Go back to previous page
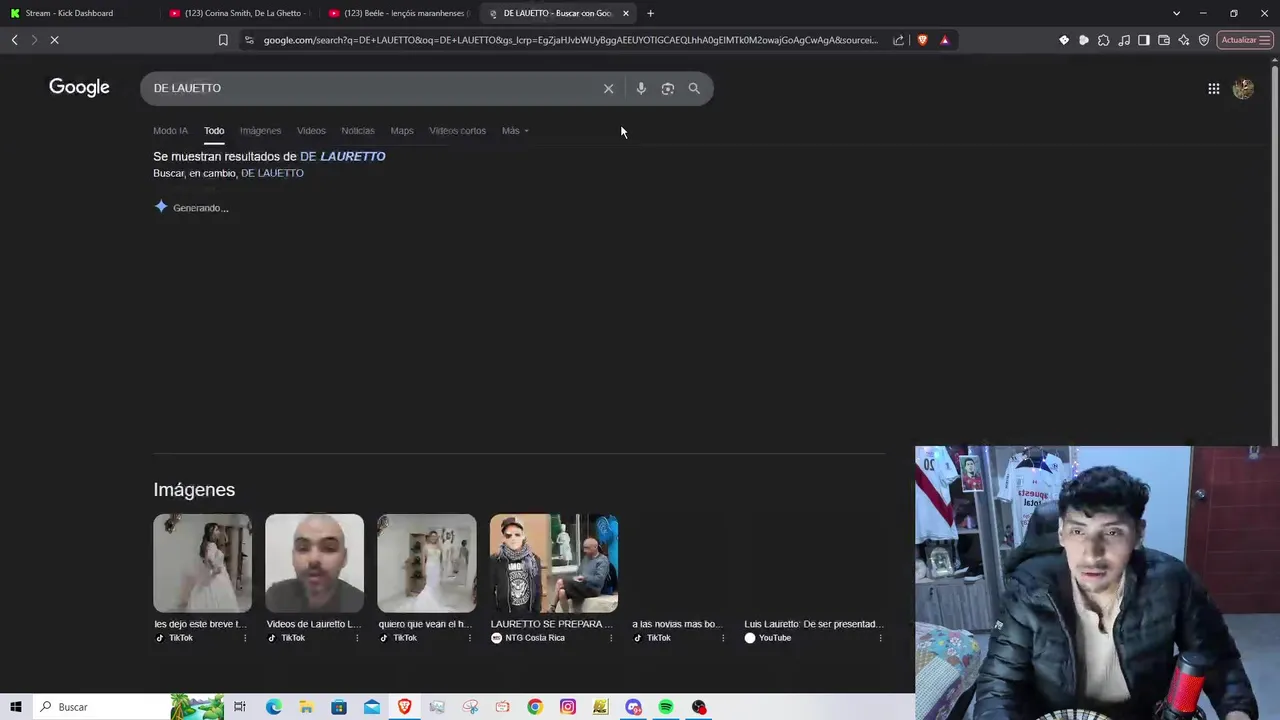This screenshot has height=720, width=1280. (x=14, y=40)
